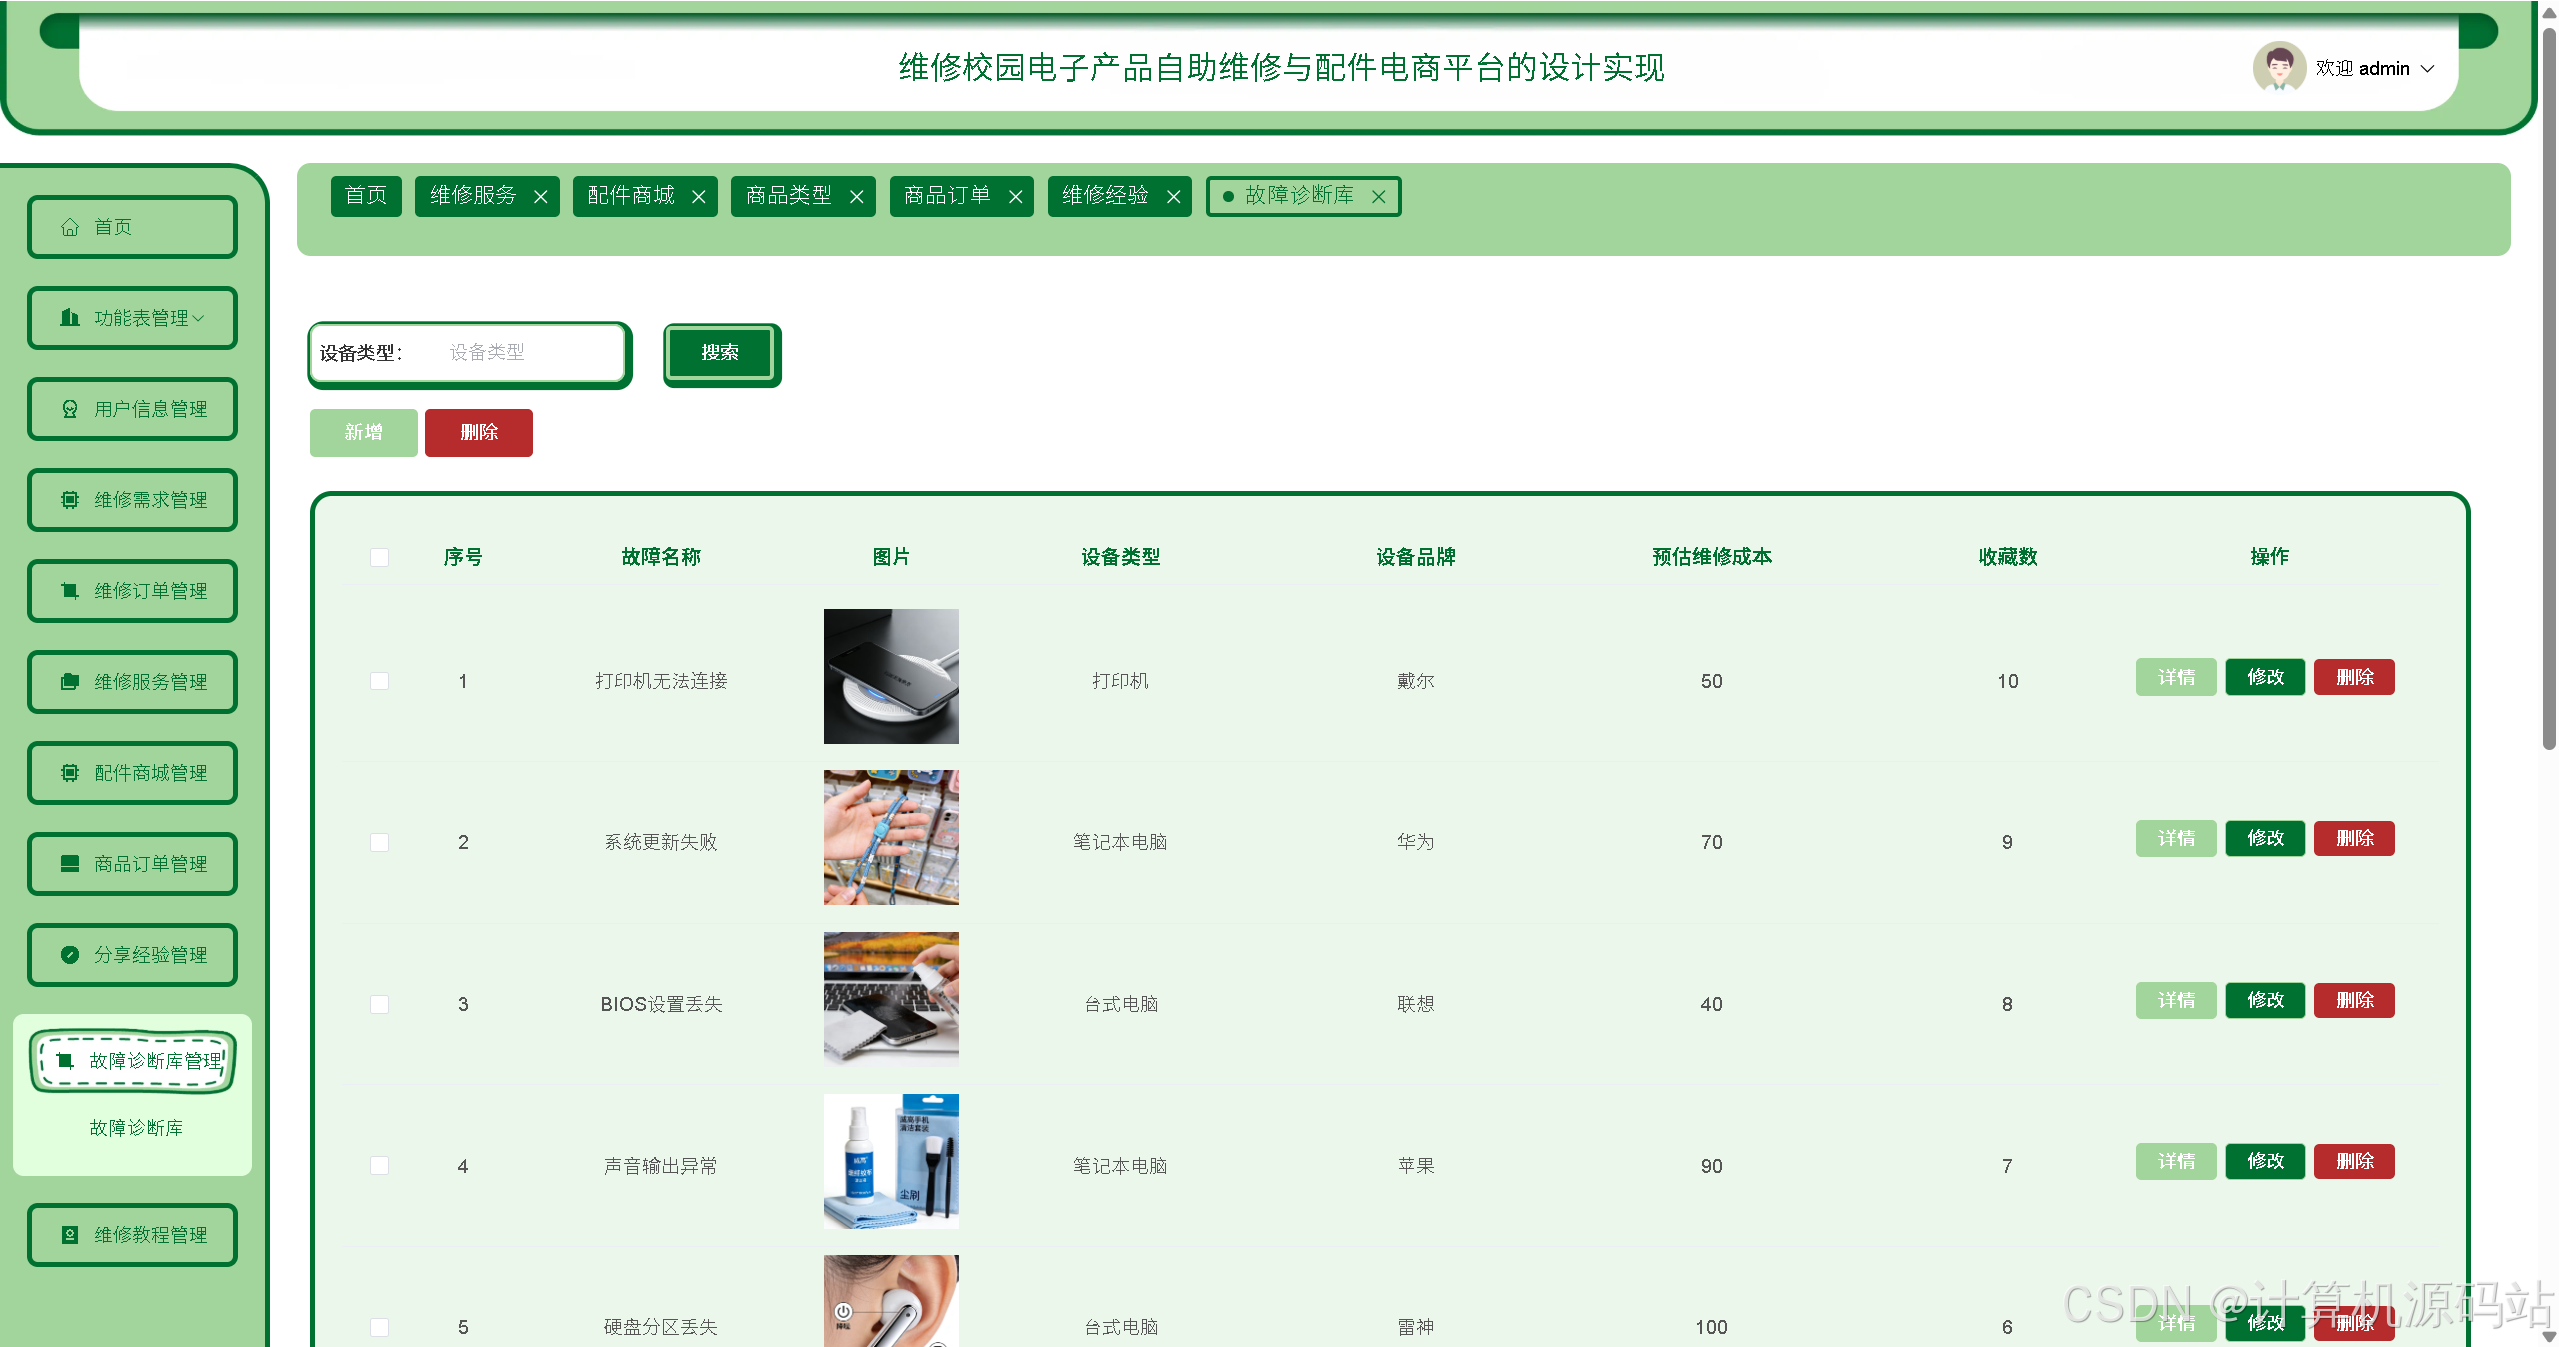Click the red 删除 button above table
Screen dimensions: 2559x1347
click(479, 433)
